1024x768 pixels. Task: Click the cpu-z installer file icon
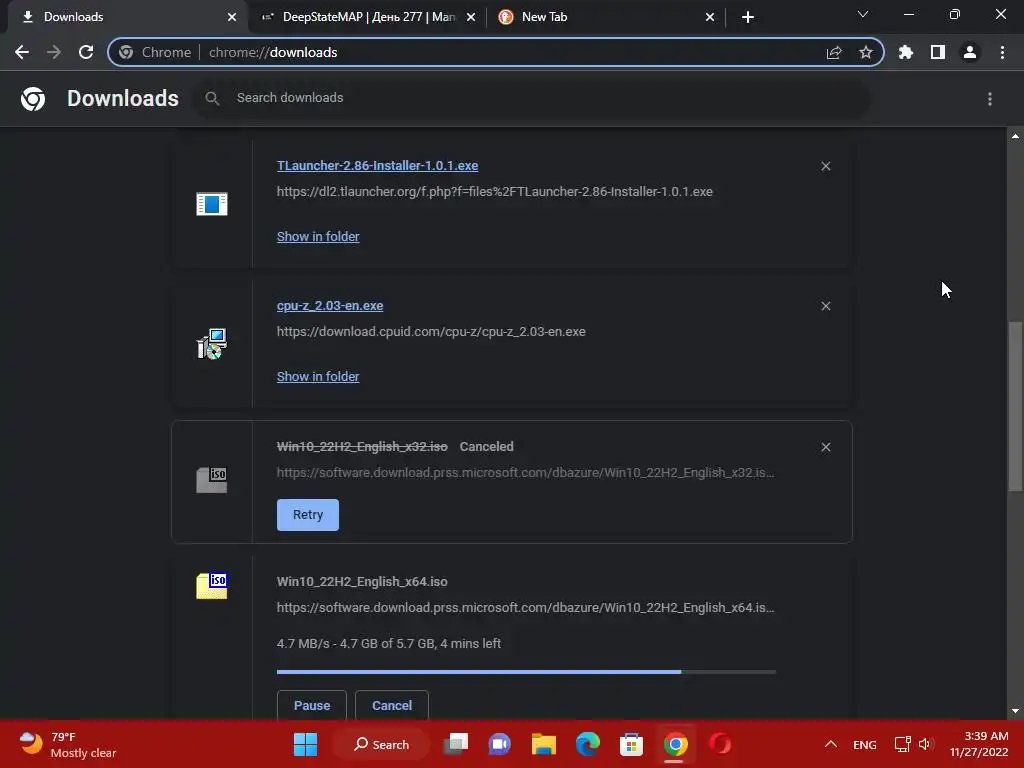click(x=212, y=344)
